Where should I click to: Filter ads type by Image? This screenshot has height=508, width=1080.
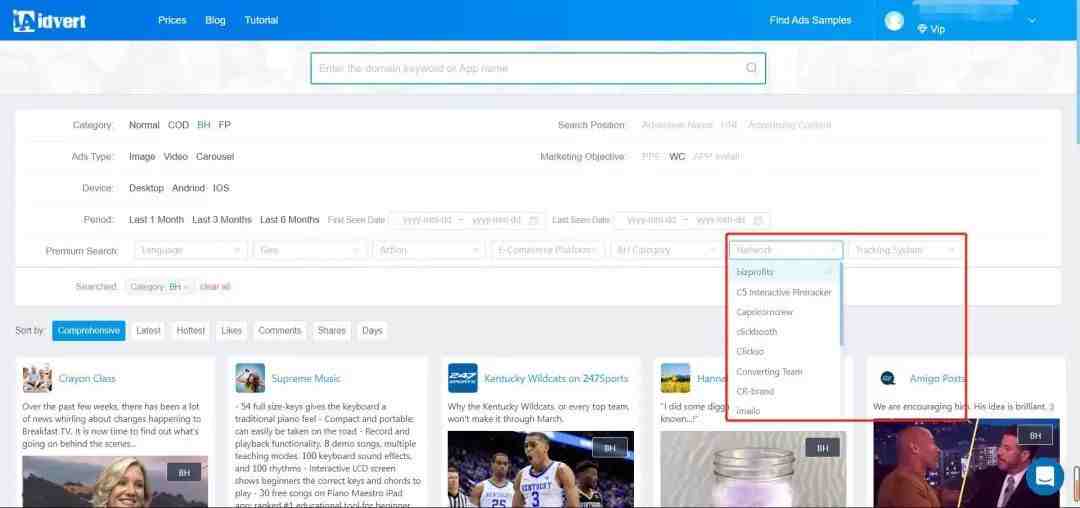(x=142, y=156)
